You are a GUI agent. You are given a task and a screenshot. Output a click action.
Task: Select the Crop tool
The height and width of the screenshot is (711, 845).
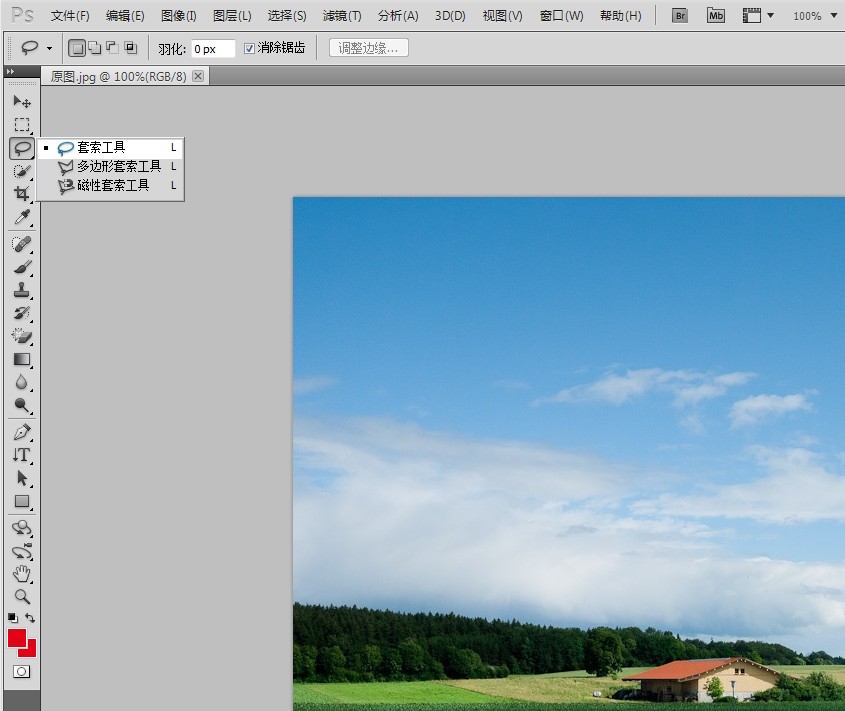[22, 193]
